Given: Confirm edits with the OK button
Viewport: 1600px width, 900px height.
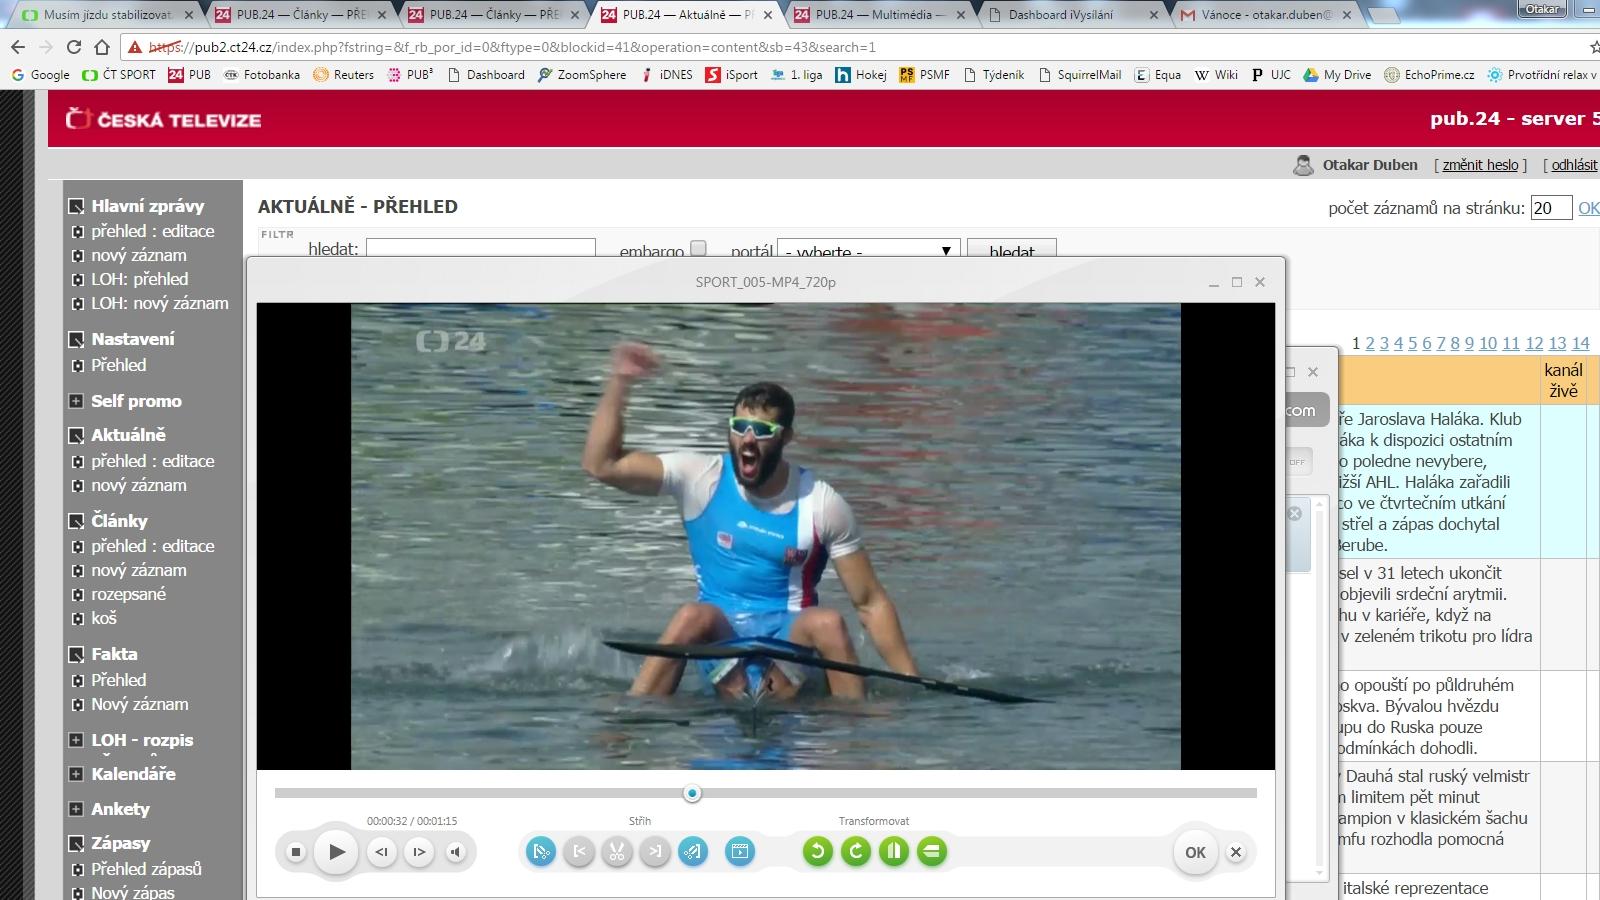Looking at the screenshot, I should point(1195,852).
